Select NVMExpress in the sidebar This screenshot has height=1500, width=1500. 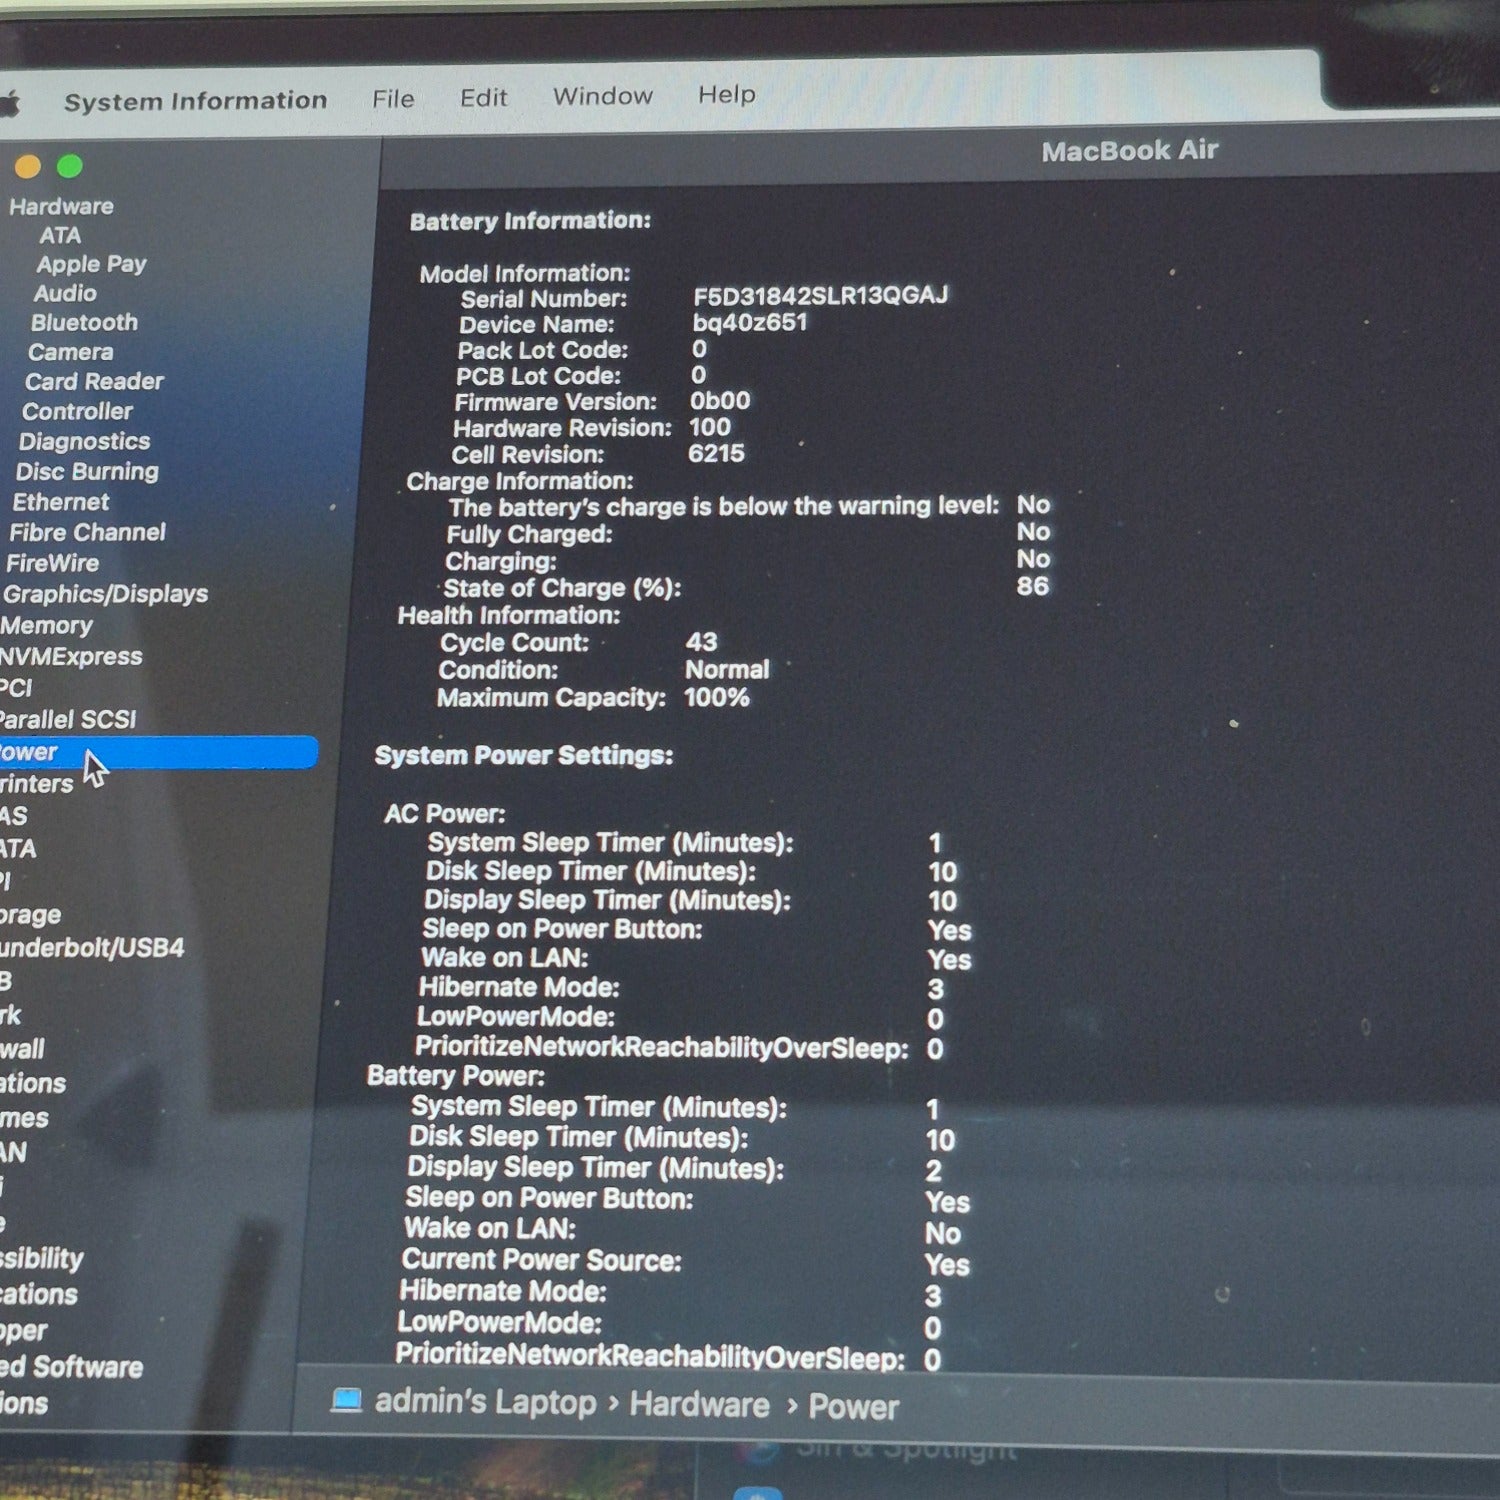coord(71,657)
